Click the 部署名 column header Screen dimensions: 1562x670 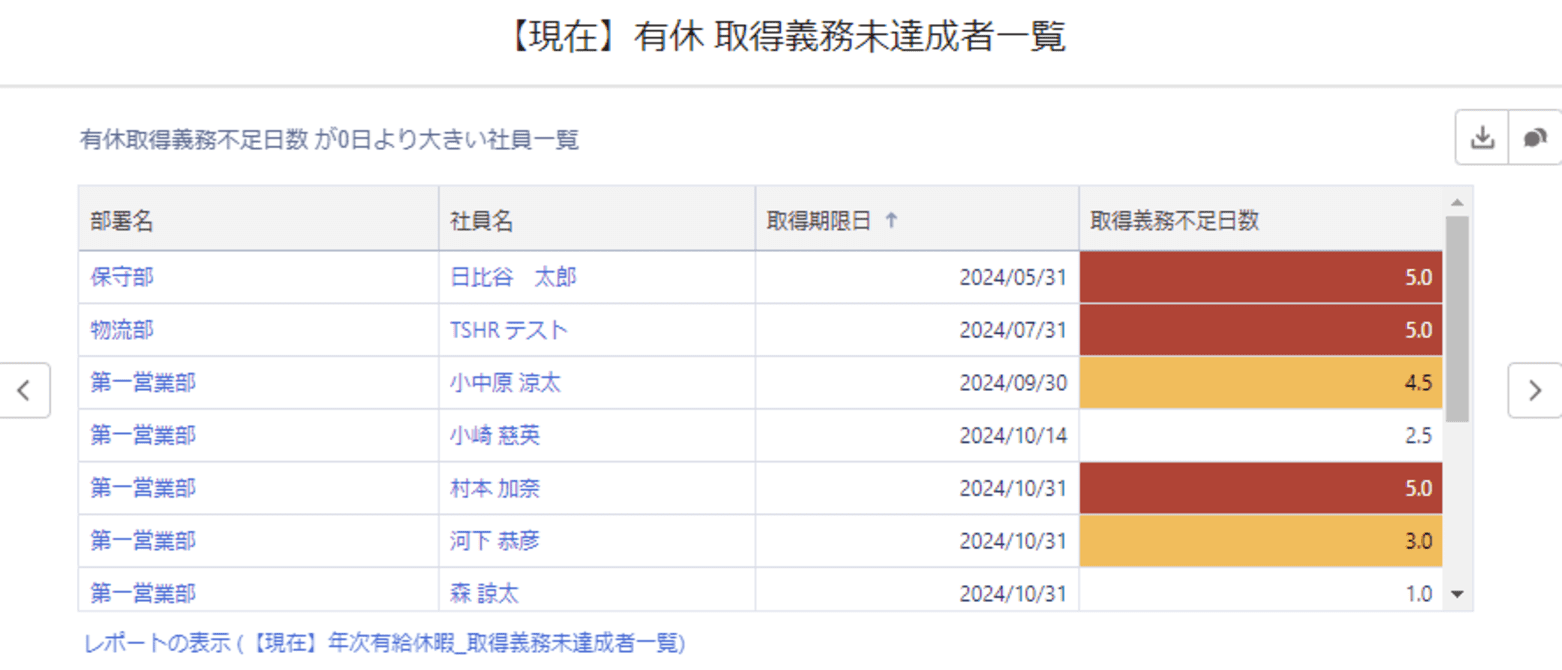(122, 222)
